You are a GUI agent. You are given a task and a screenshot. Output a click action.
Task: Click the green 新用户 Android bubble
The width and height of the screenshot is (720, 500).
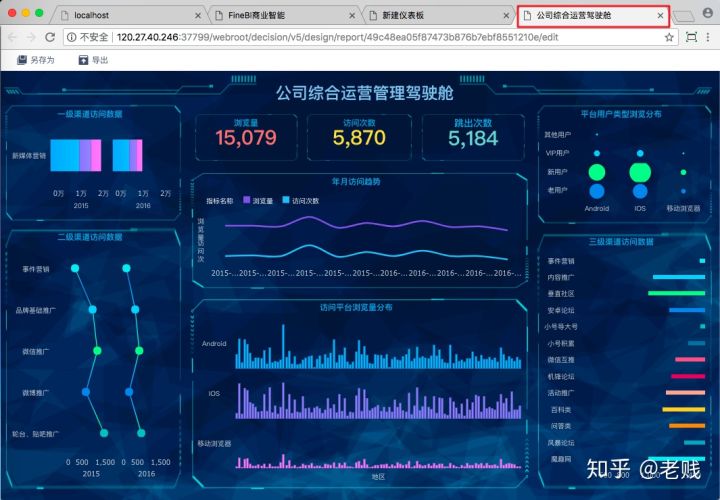pos(597,172)
